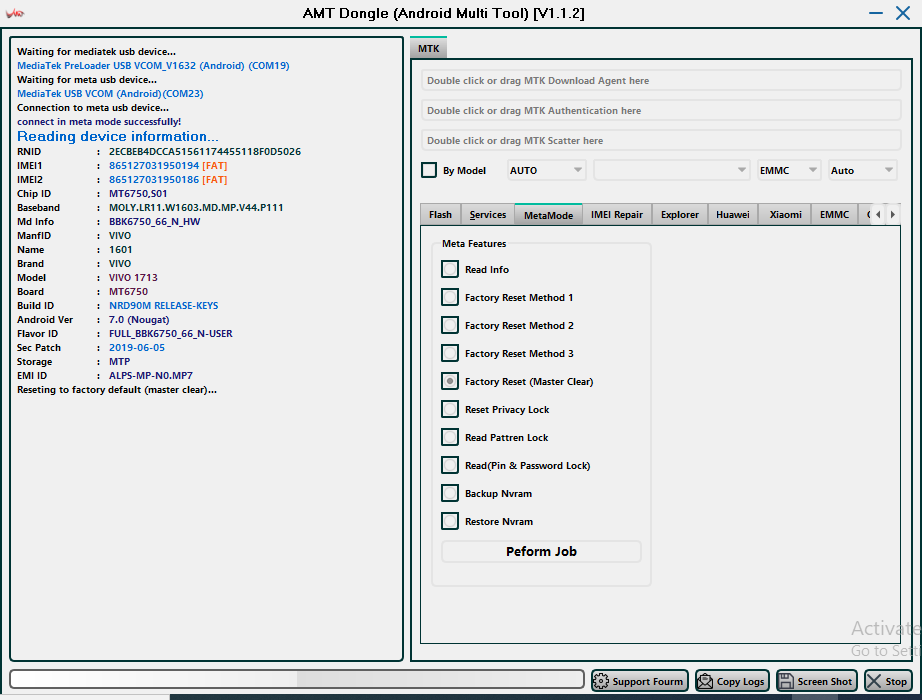The width and height of the screenshot is (922, 700).
Task: Click Build ID value NRD90M RELEASE-KEYS
Action: point(163,306)
